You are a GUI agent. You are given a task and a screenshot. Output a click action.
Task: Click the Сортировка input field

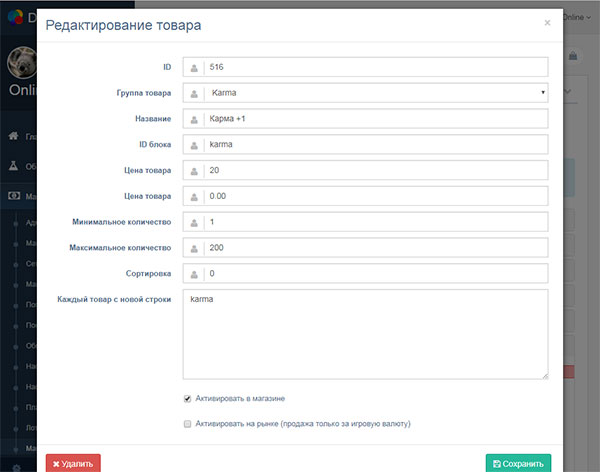(x=375, y=274)
